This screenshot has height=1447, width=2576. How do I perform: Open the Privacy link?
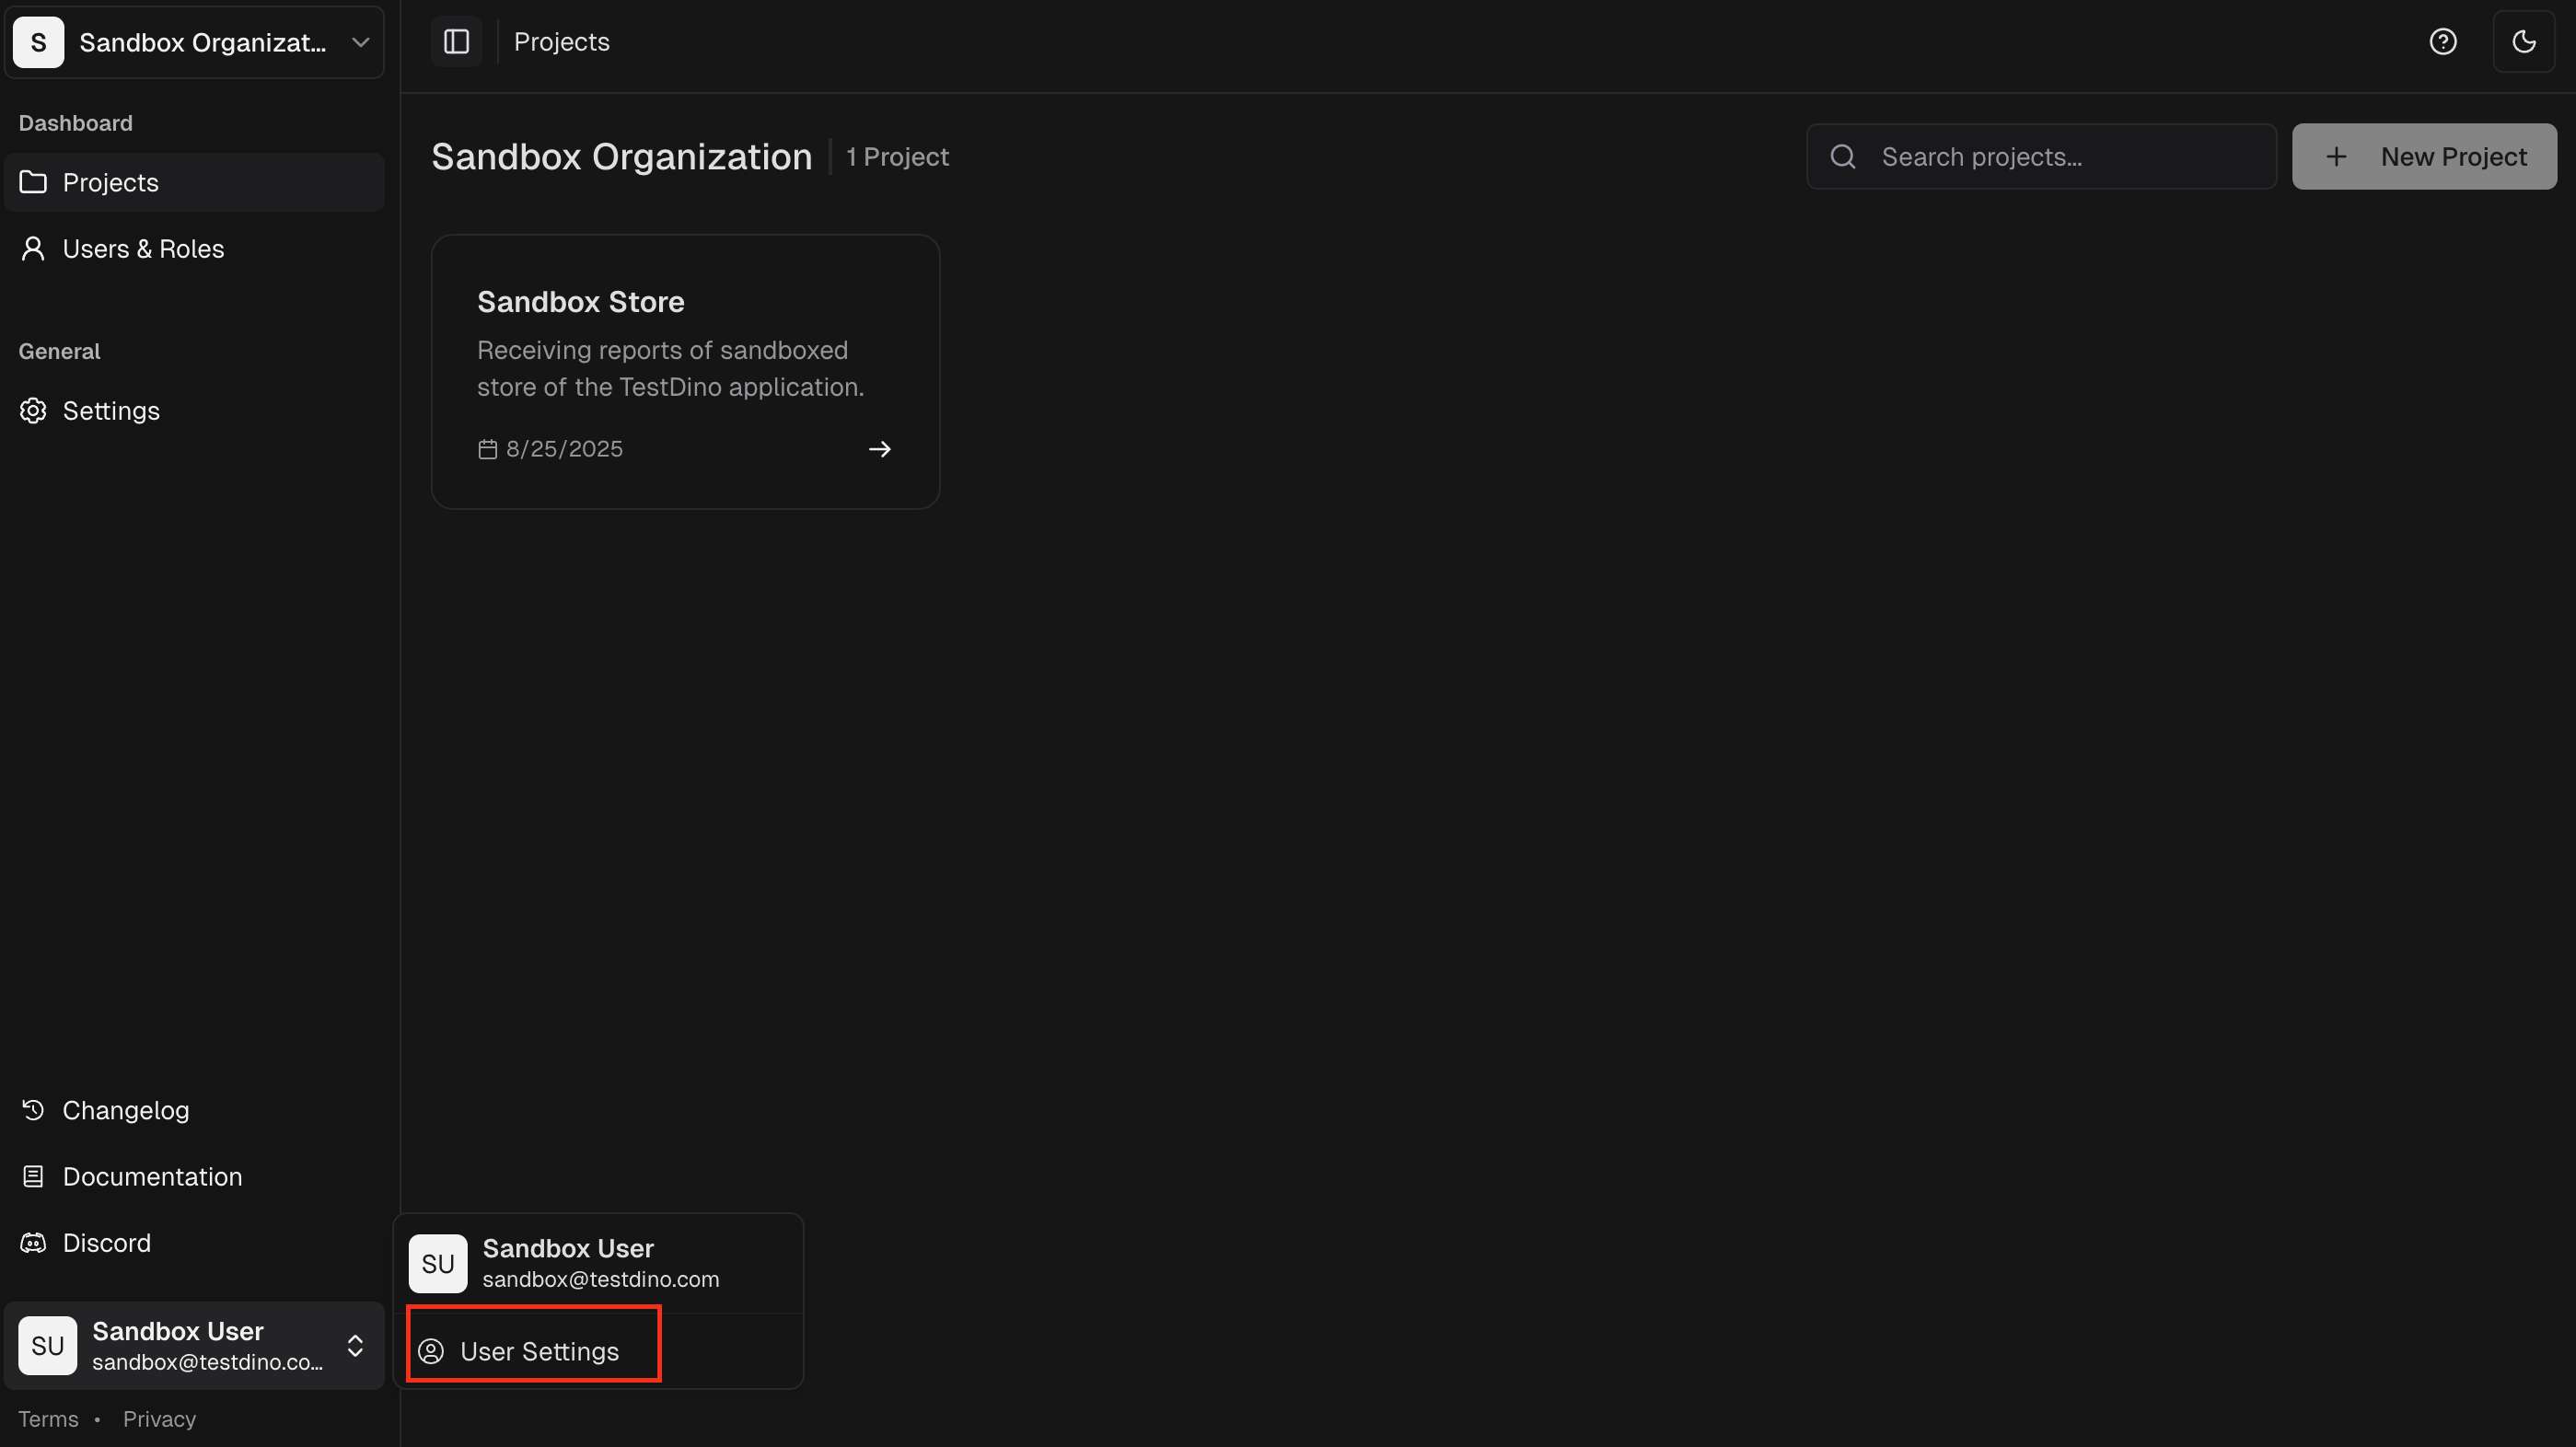[x=158, y=1419]
